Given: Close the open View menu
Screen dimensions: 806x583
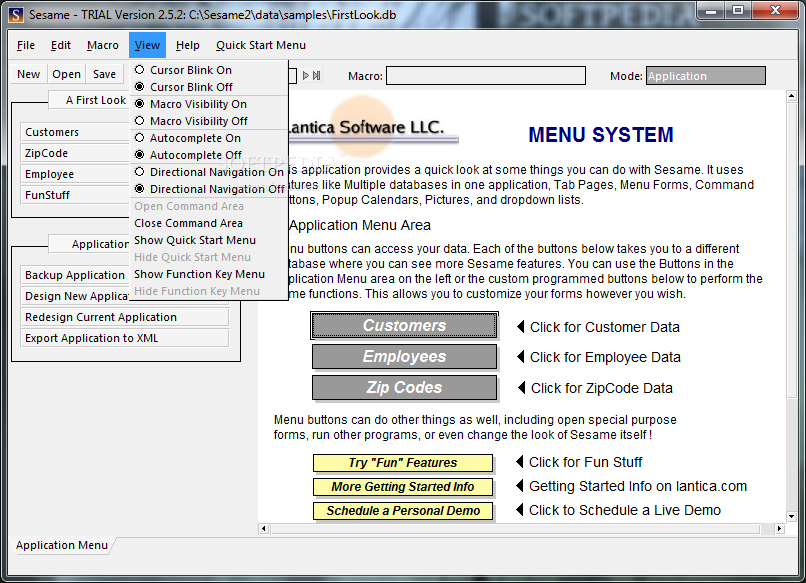Looking at the screenshot, I should [x=147, y=45].
